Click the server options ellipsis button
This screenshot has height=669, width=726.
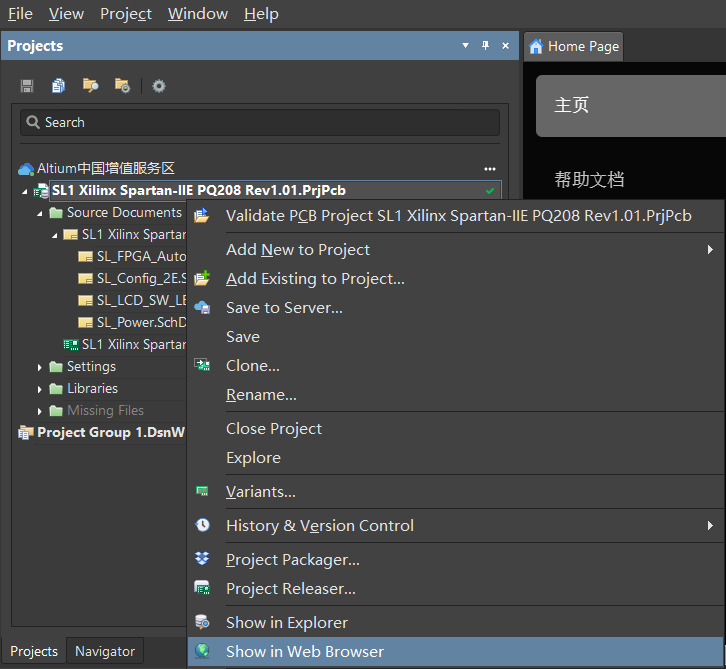point(490,169)
